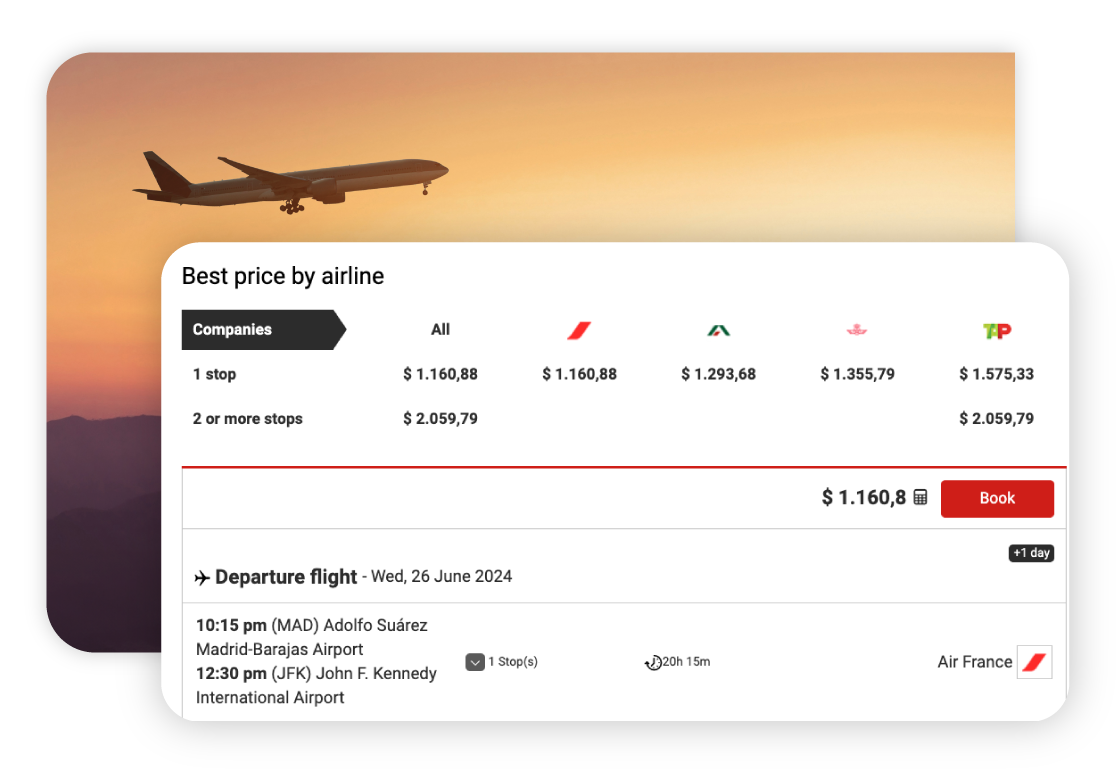Select the Companies tab label
1116x774 pixels.
(x=232, y=330)
